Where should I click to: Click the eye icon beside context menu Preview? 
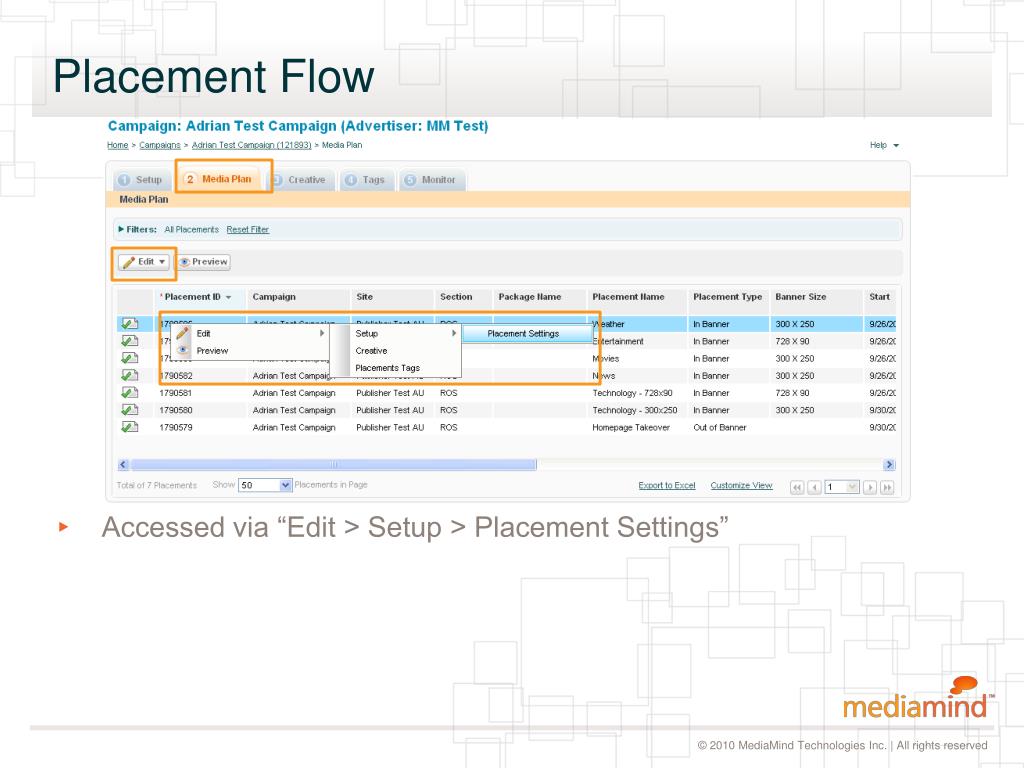(x=183, y=350)
